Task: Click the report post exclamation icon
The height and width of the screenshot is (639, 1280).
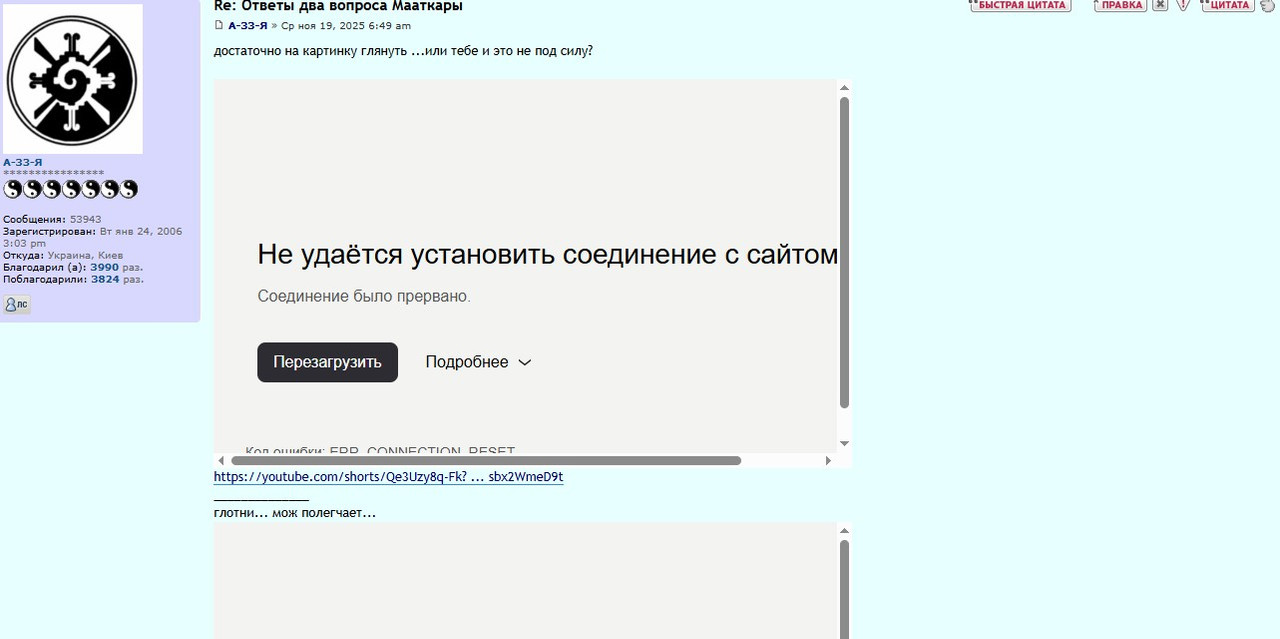Action: pyautogui.click(x=1183, y=5)
